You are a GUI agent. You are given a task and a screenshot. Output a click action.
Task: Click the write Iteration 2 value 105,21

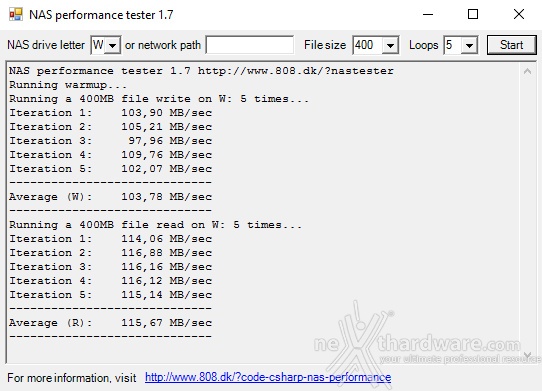pos(142,127)
